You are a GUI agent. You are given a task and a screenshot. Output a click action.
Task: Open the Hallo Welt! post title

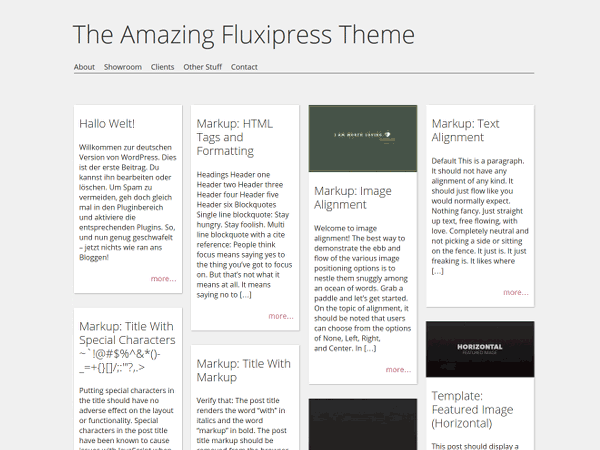pyautogui.click(x=112, y=123)
